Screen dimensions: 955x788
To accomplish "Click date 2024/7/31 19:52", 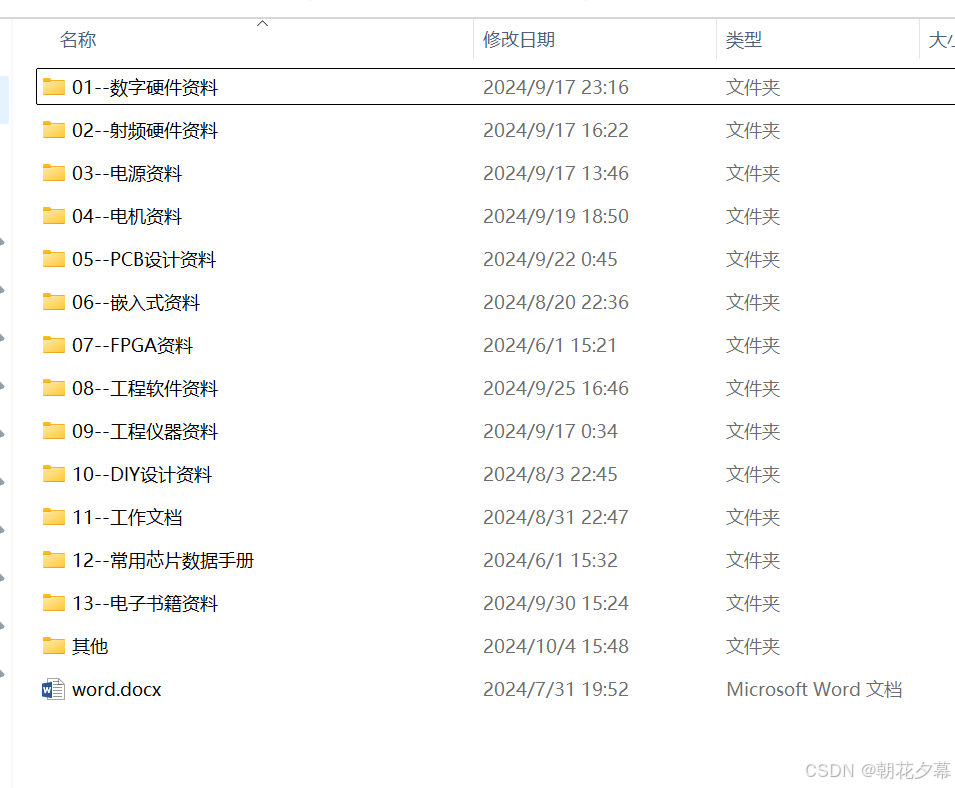I will click(x=555, y=689).
